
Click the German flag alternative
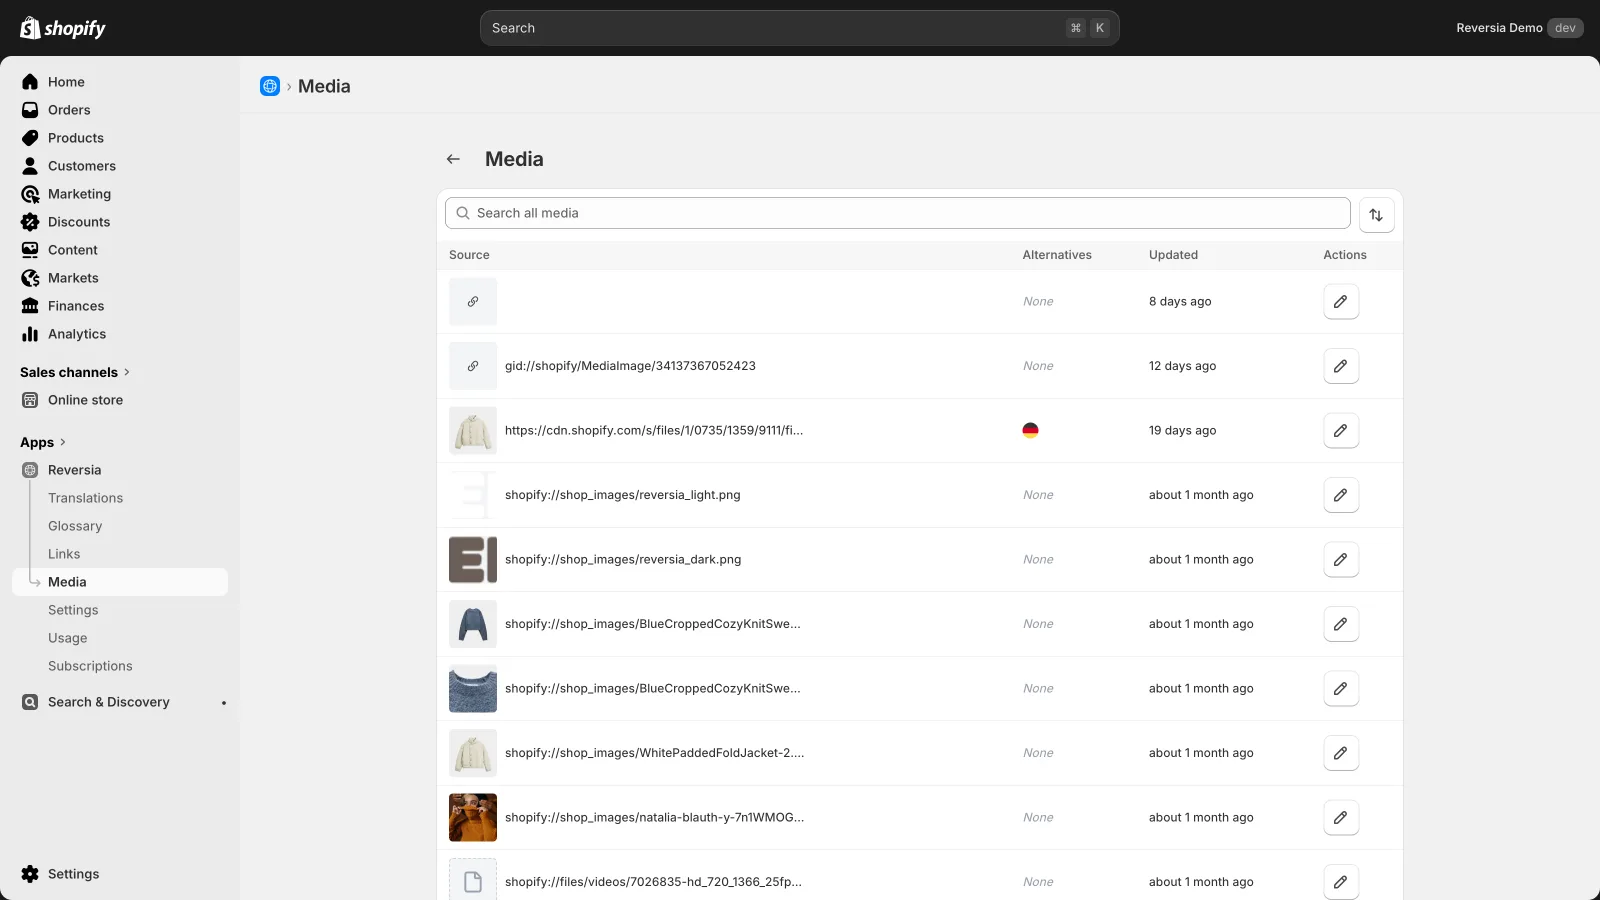(1030, 430)
